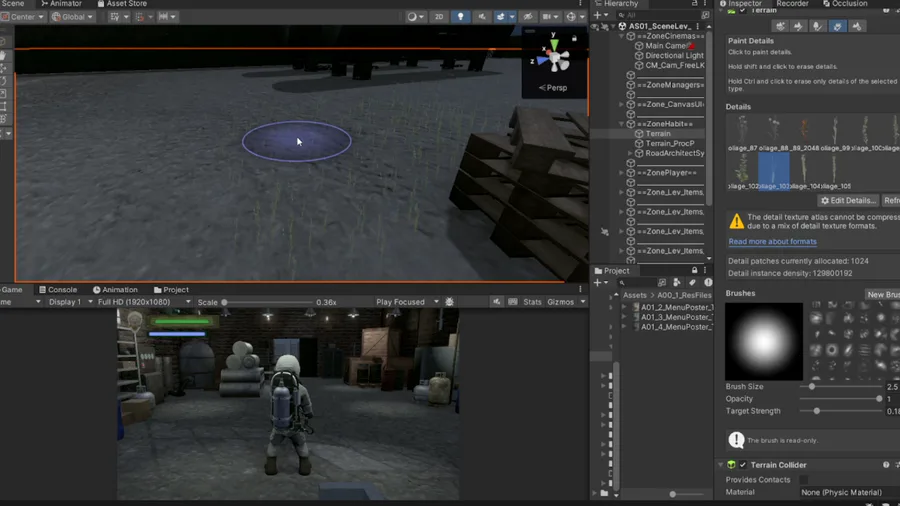Click the Project hidden packages warning icon
Viewport: 900px width, 506px height.
(708, 283)
